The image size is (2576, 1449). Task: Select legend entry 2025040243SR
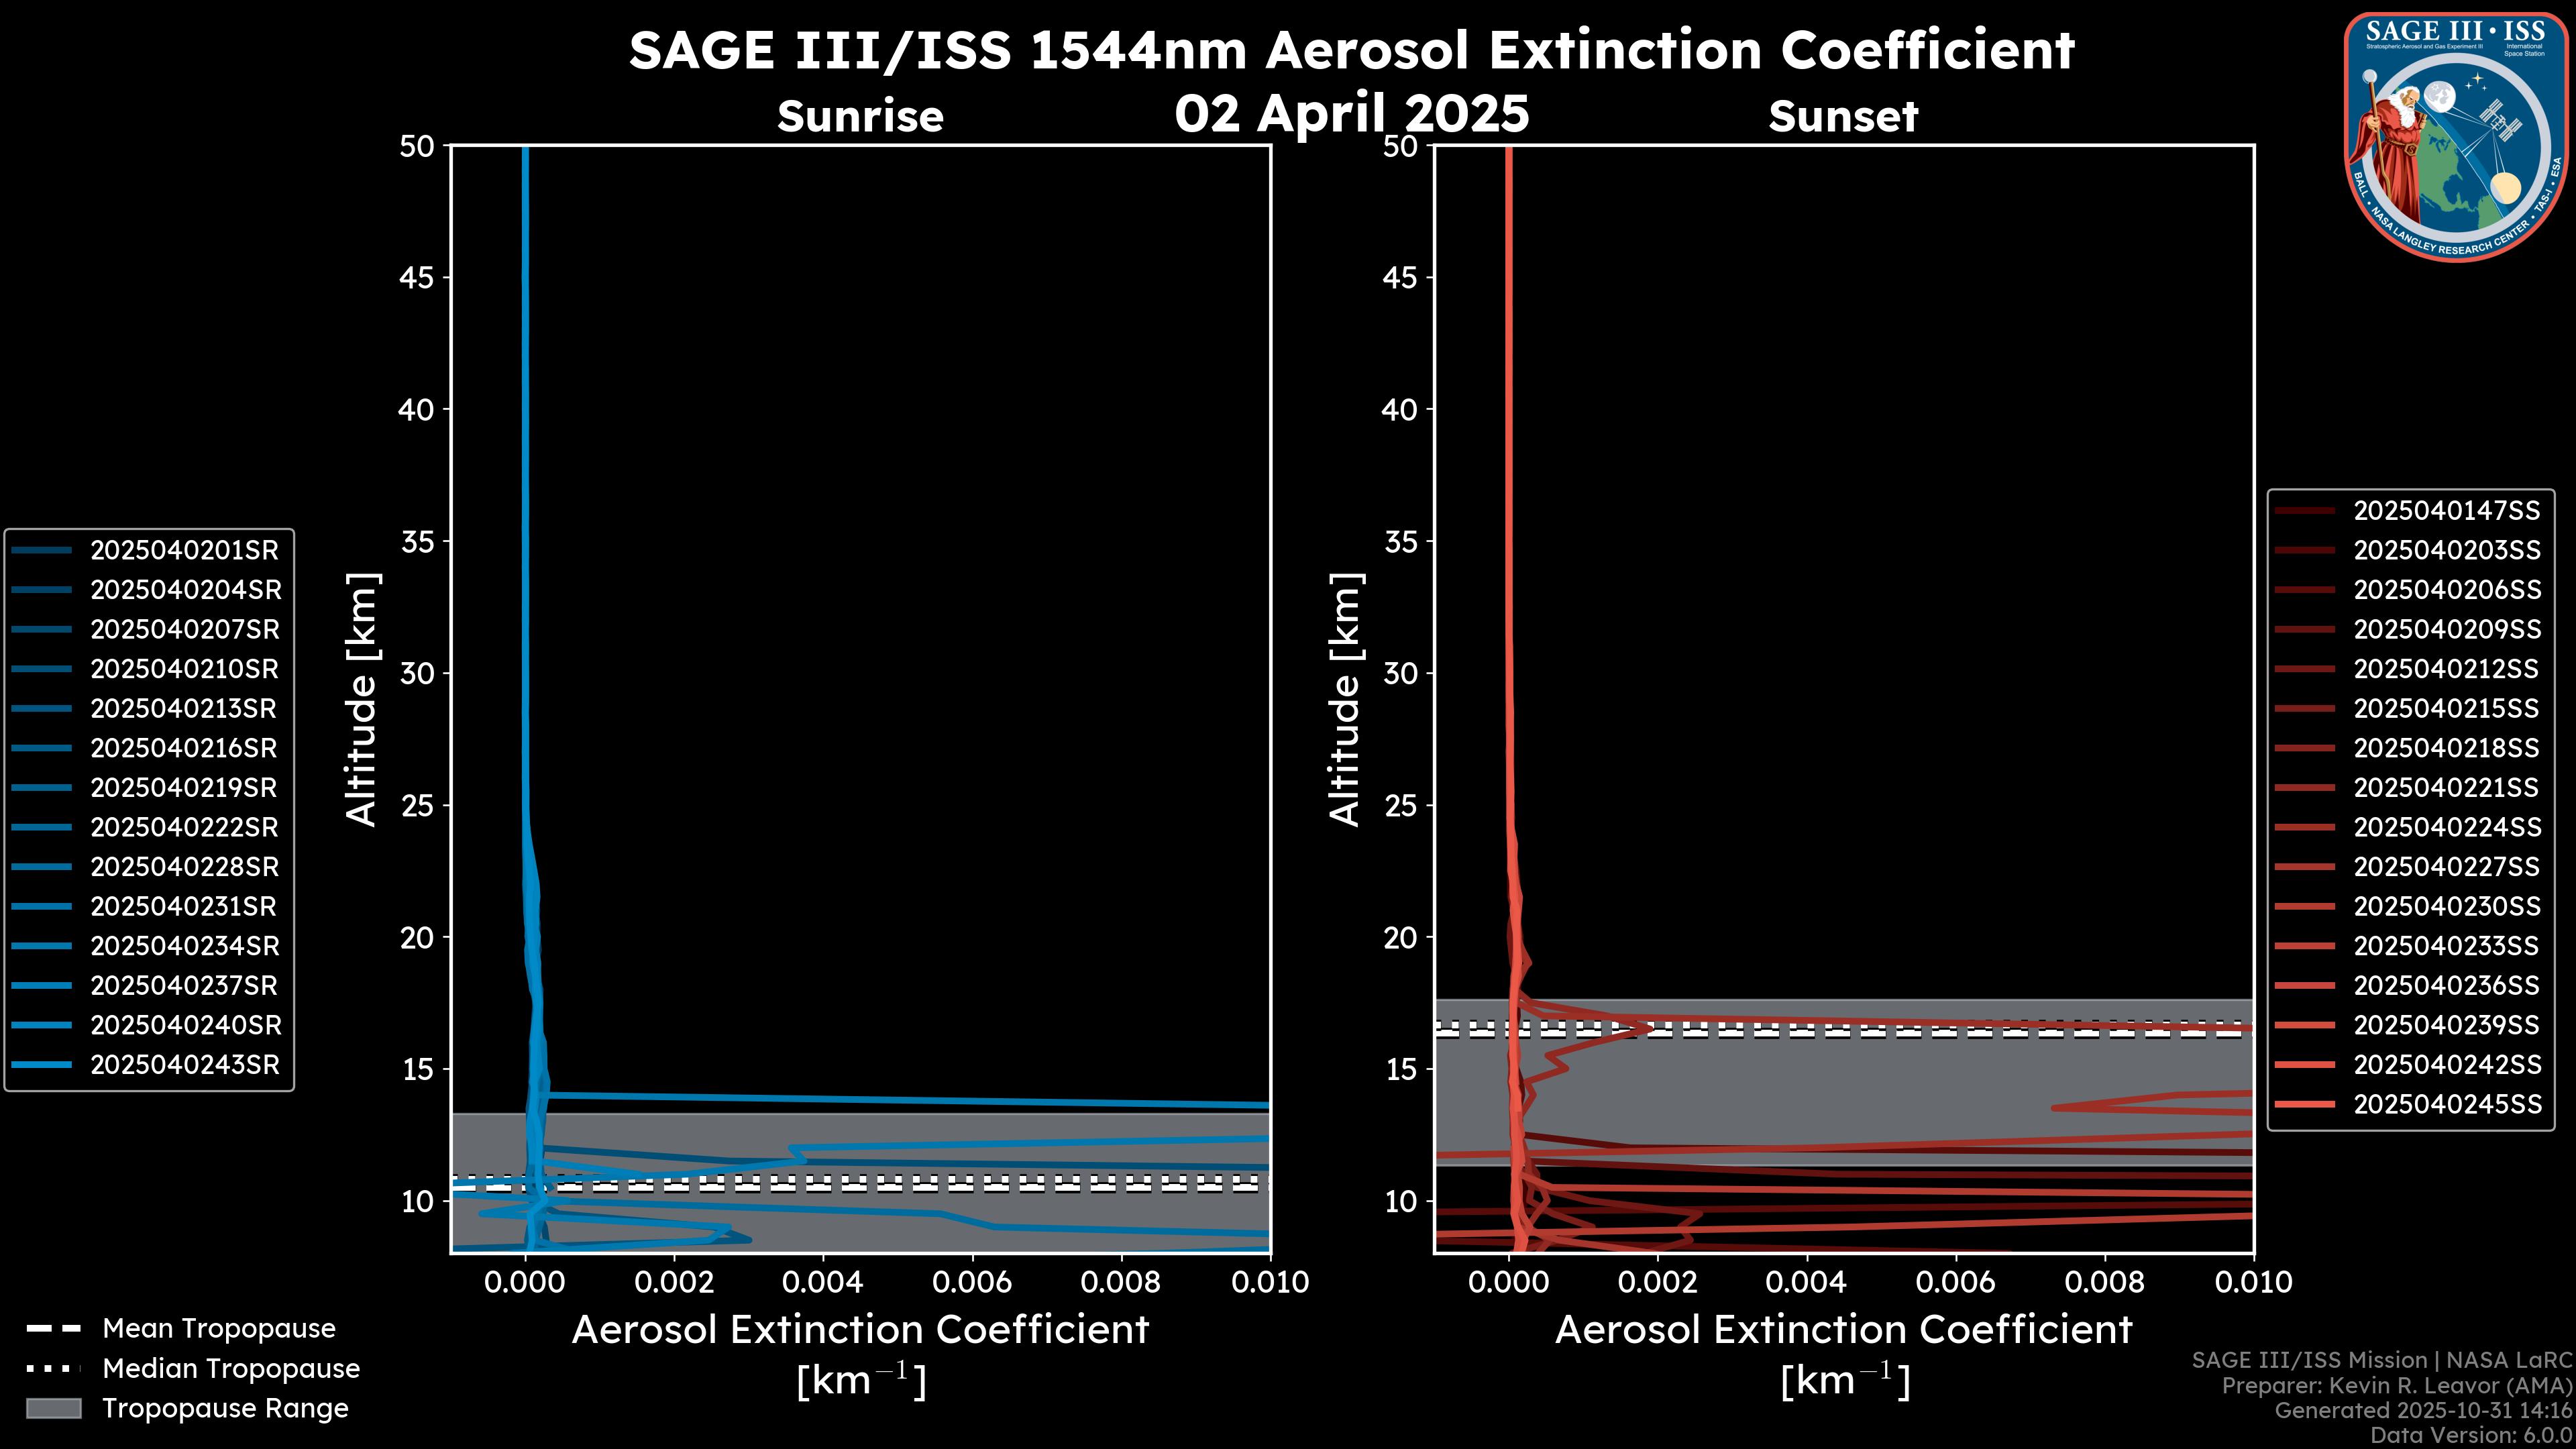click(x=185, y=1065)
